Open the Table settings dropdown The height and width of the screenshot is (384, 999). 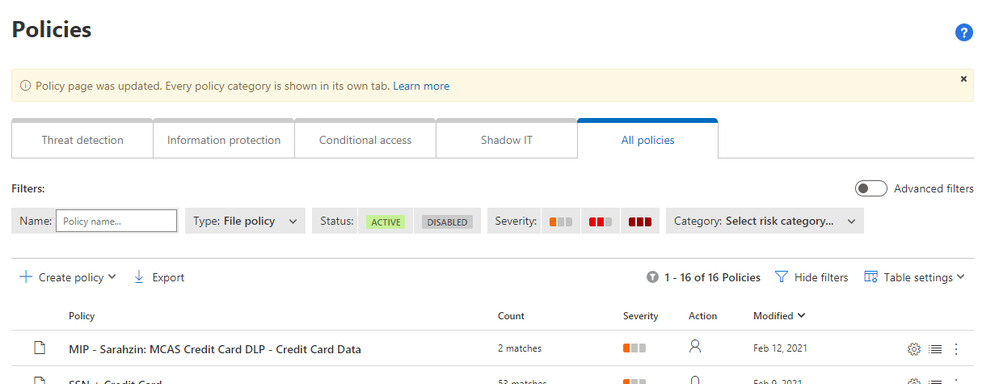(914, 277)
